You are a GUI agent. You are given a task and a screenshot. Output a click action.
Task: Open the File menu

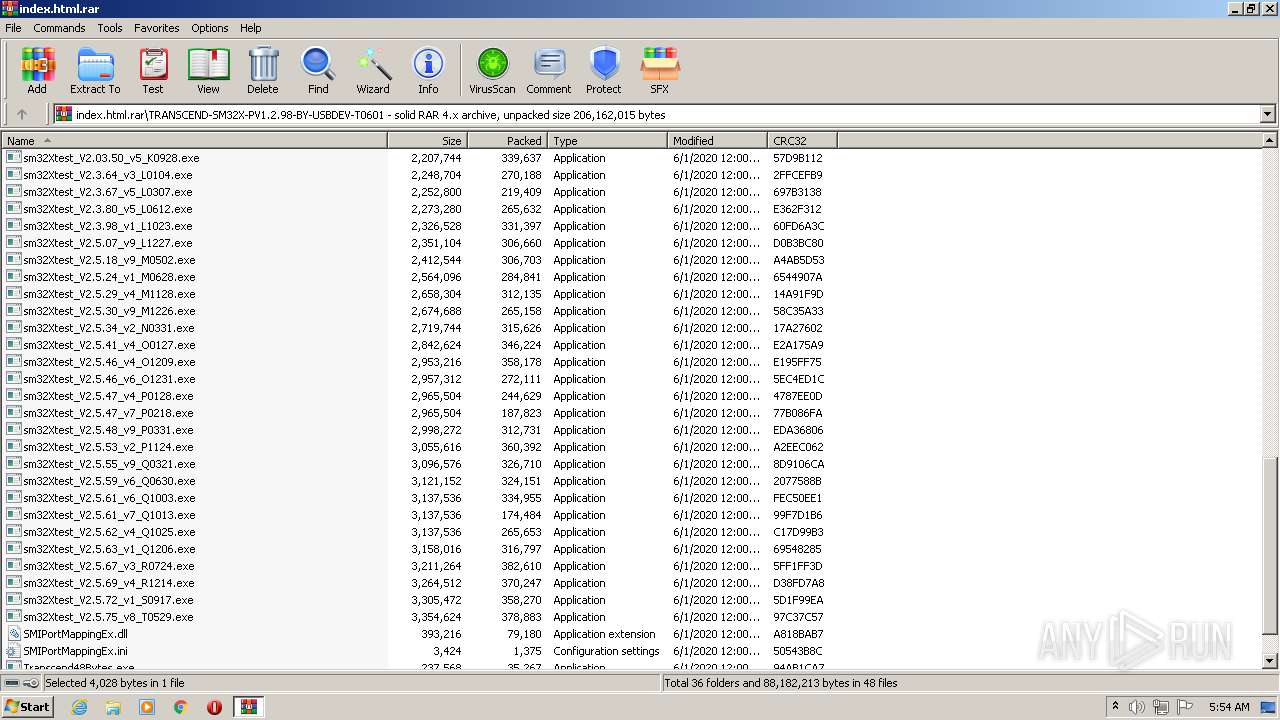click(x=13, y=28)
